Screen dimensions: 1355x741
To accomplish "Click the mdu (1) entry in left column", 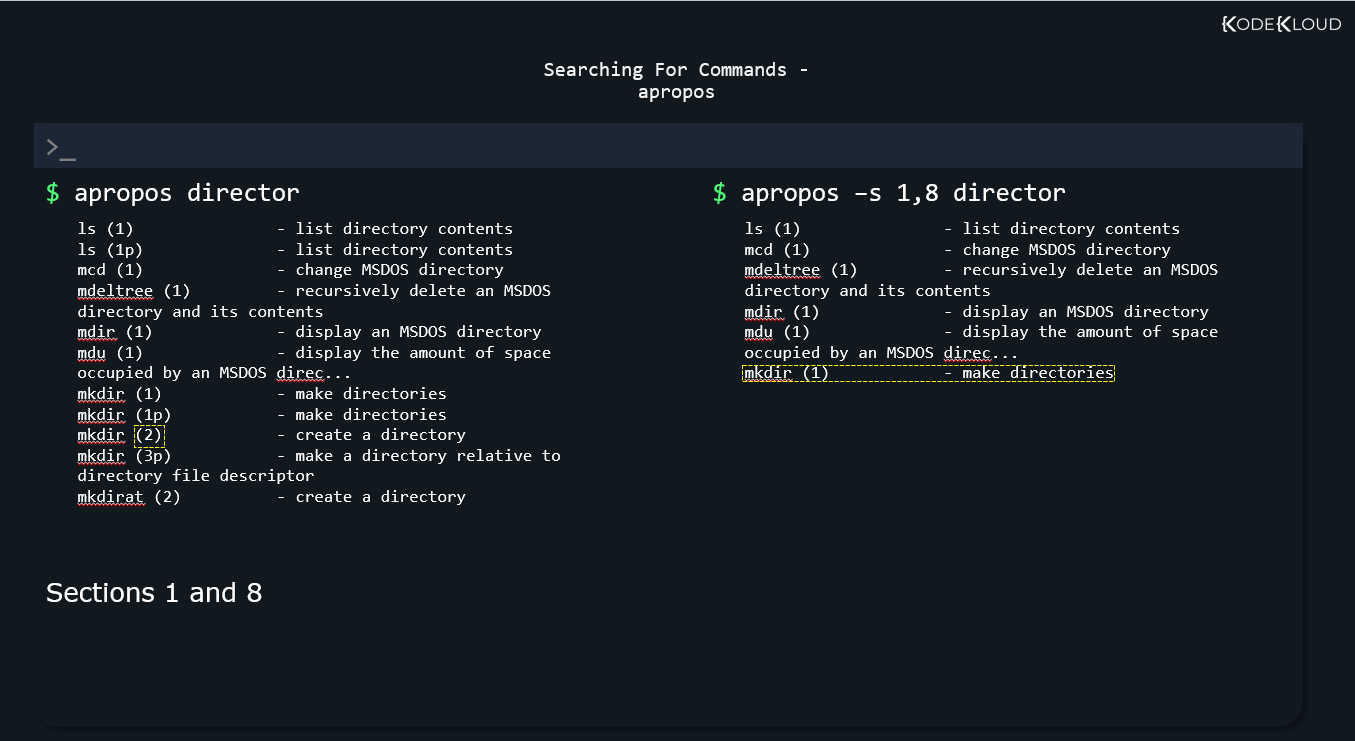I will point(93,352).
